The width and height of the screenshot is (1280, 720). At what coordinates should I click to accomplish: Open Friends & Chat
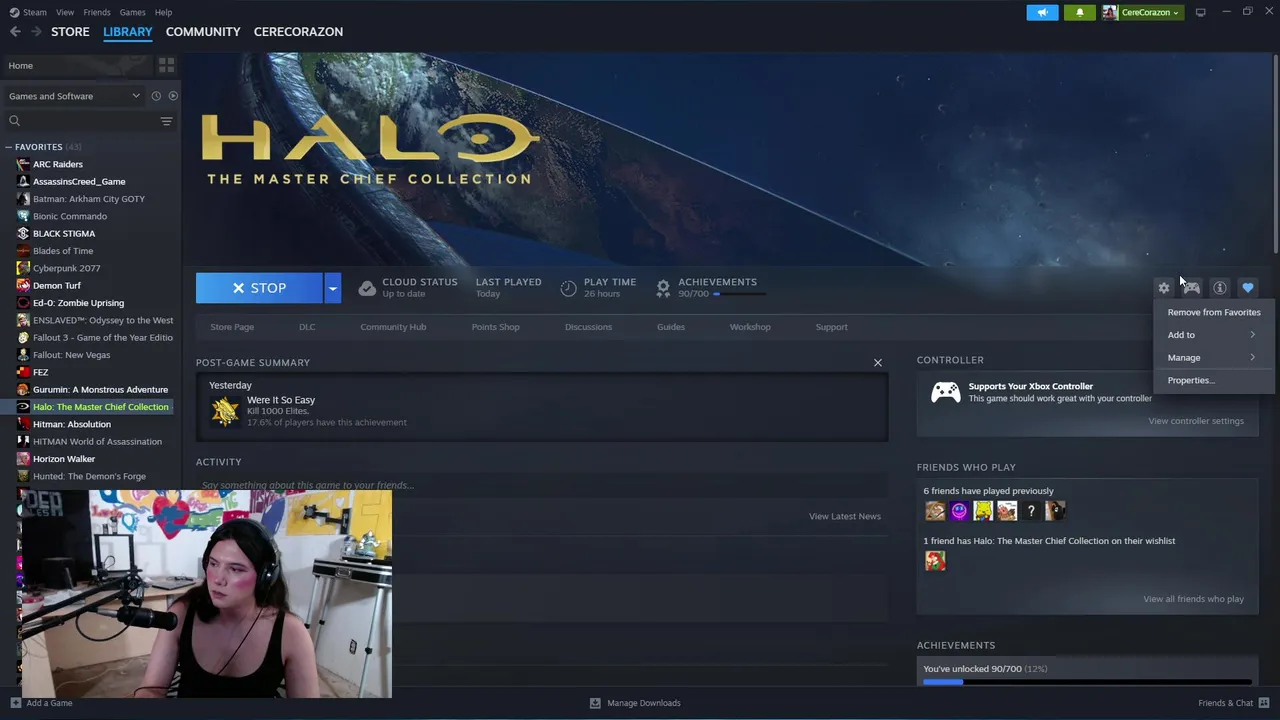coord(1232,703)
